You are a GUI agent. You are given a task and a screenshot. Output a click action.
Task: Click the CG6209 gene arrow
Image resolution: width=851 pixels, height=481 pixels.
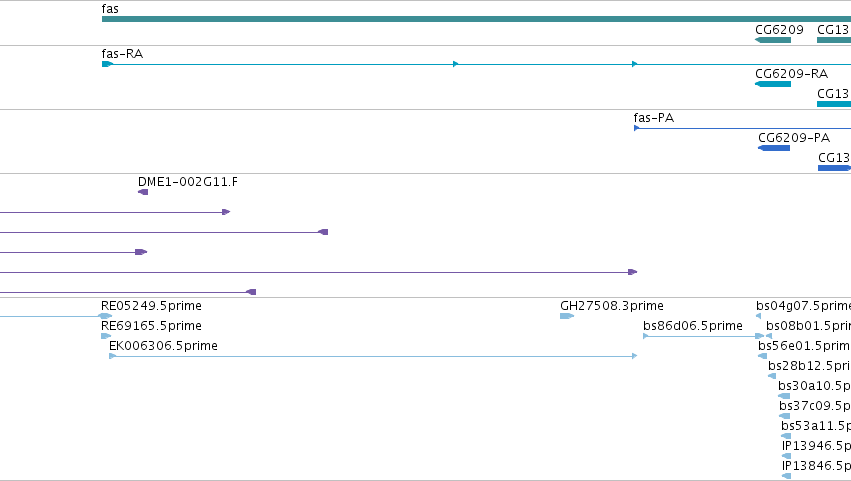[773, 40]
